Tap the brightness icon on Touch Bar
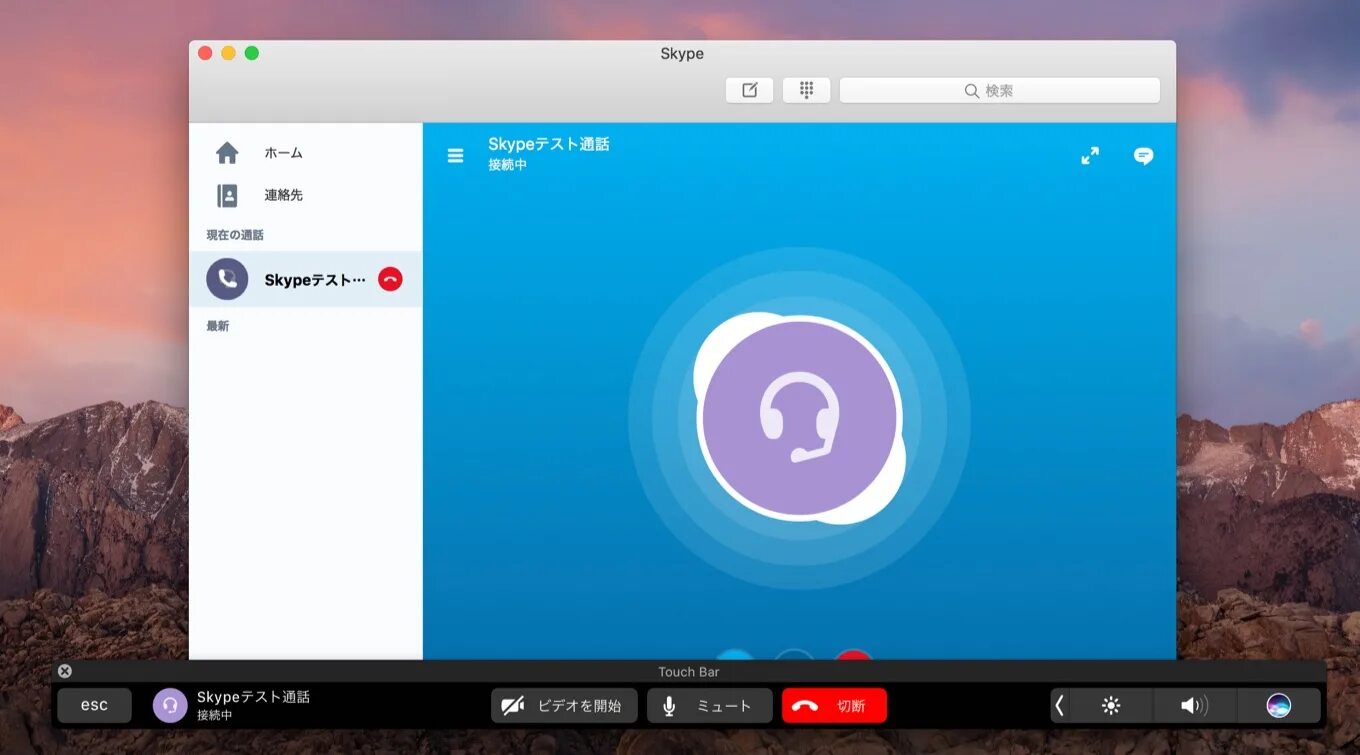Viewport: 1360px width, 755px height. pyautogui.click(x=1110, y=705)
